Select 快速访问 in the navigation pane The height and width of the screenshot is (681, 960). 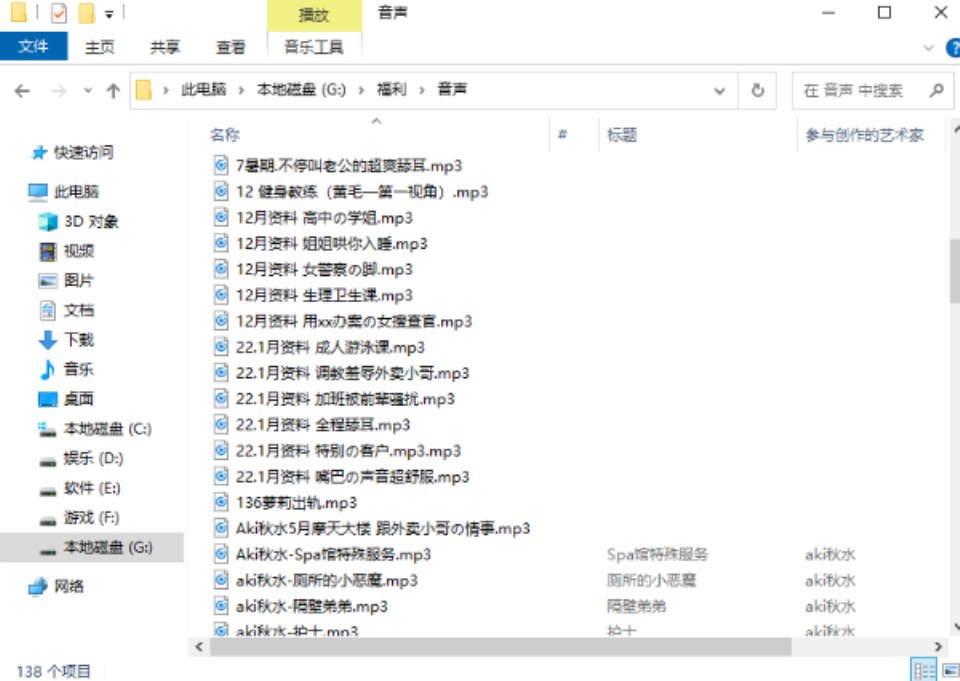[x=72, y=152]
